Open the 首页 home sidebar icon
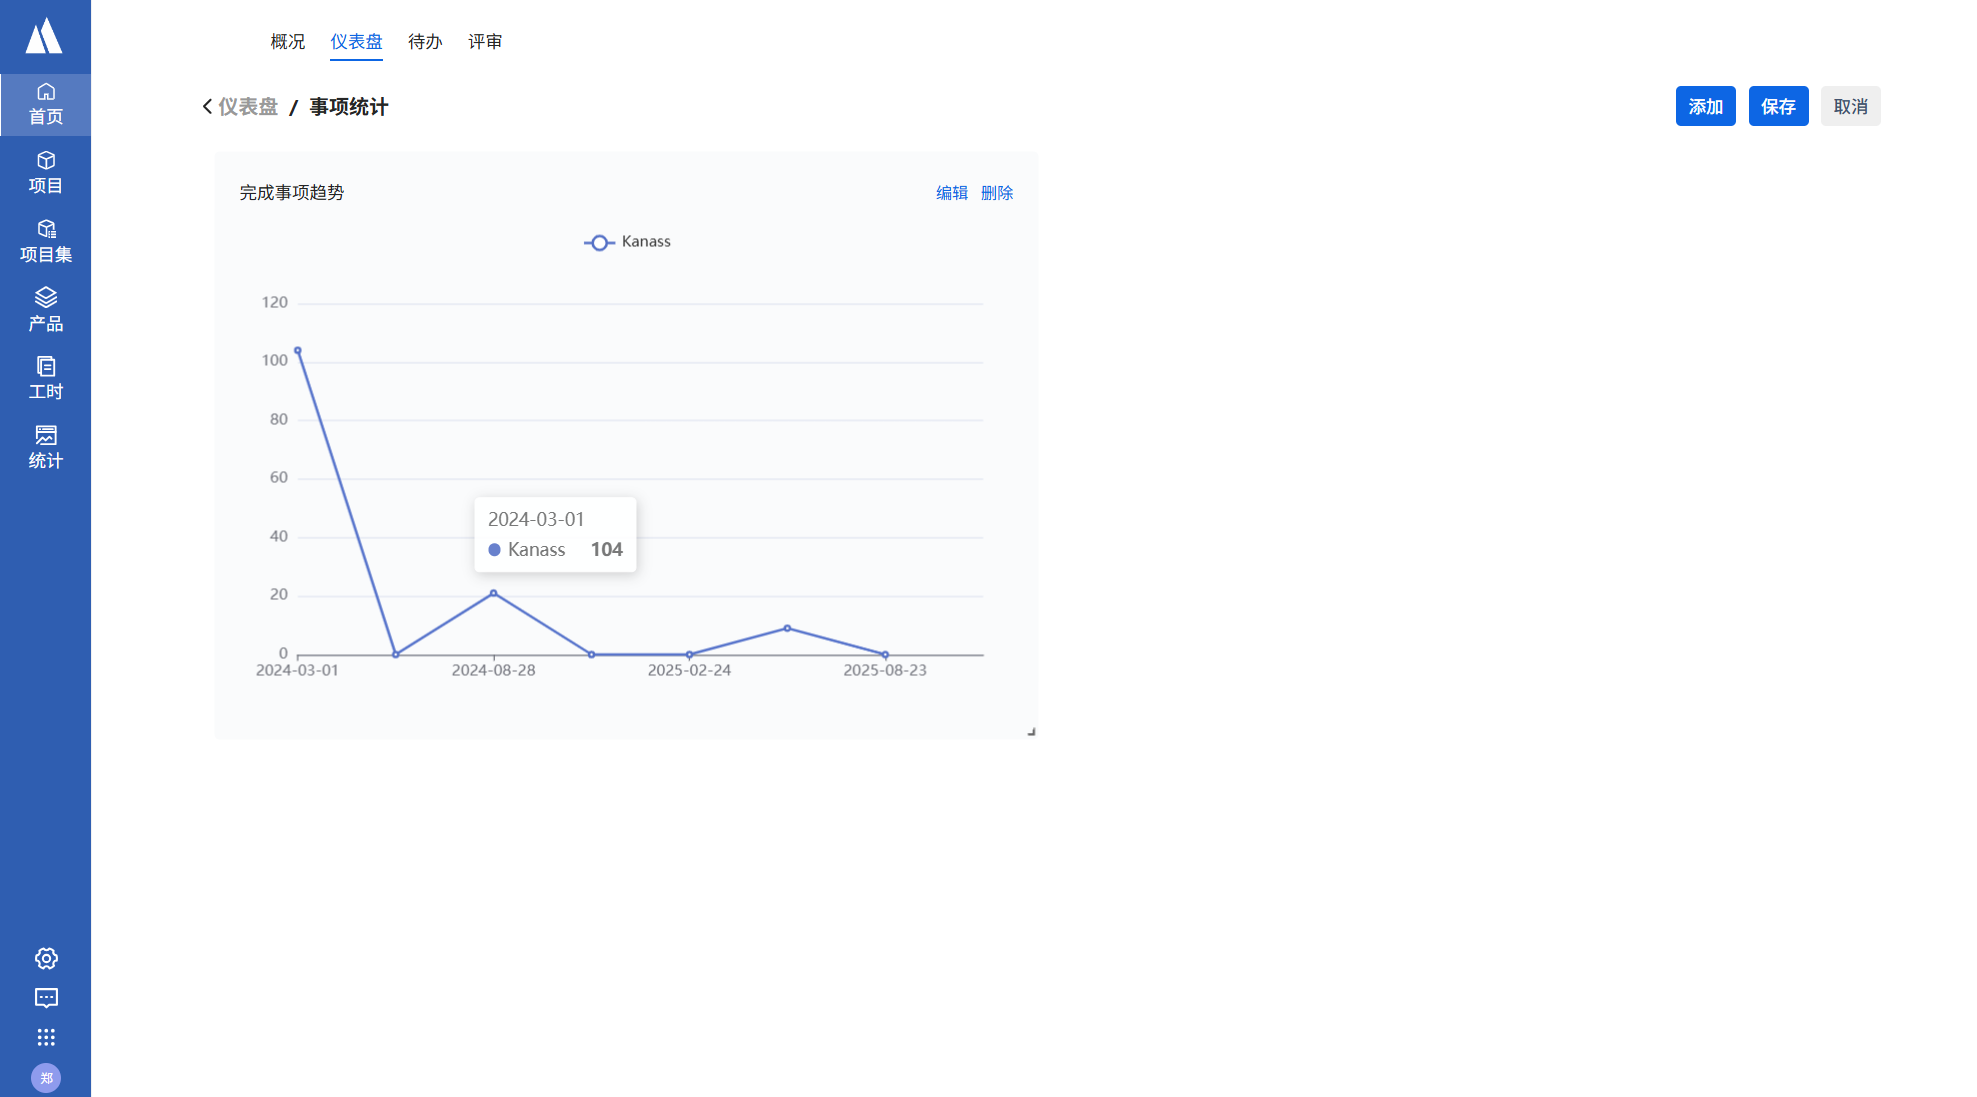 point(45,104)
